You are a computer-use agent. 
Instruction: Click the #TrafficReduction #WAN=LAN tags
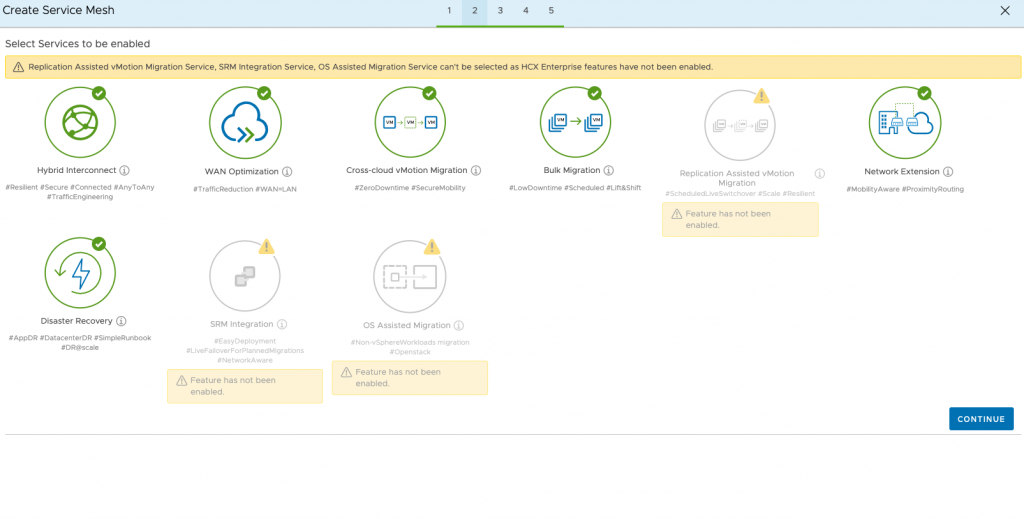point(245,189)
